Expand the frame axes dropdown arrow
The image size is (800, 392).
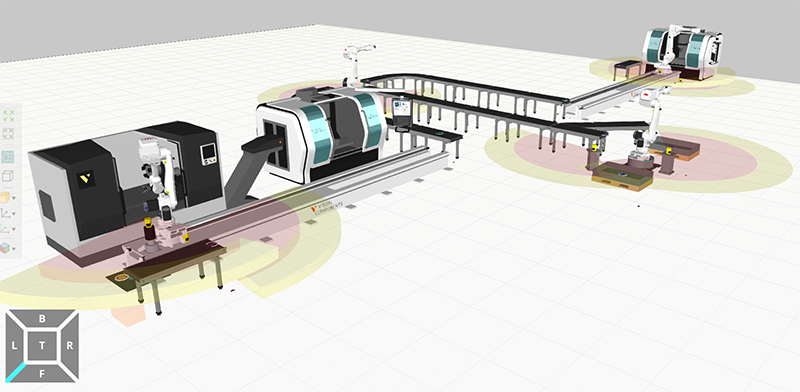tap(14, 214)
